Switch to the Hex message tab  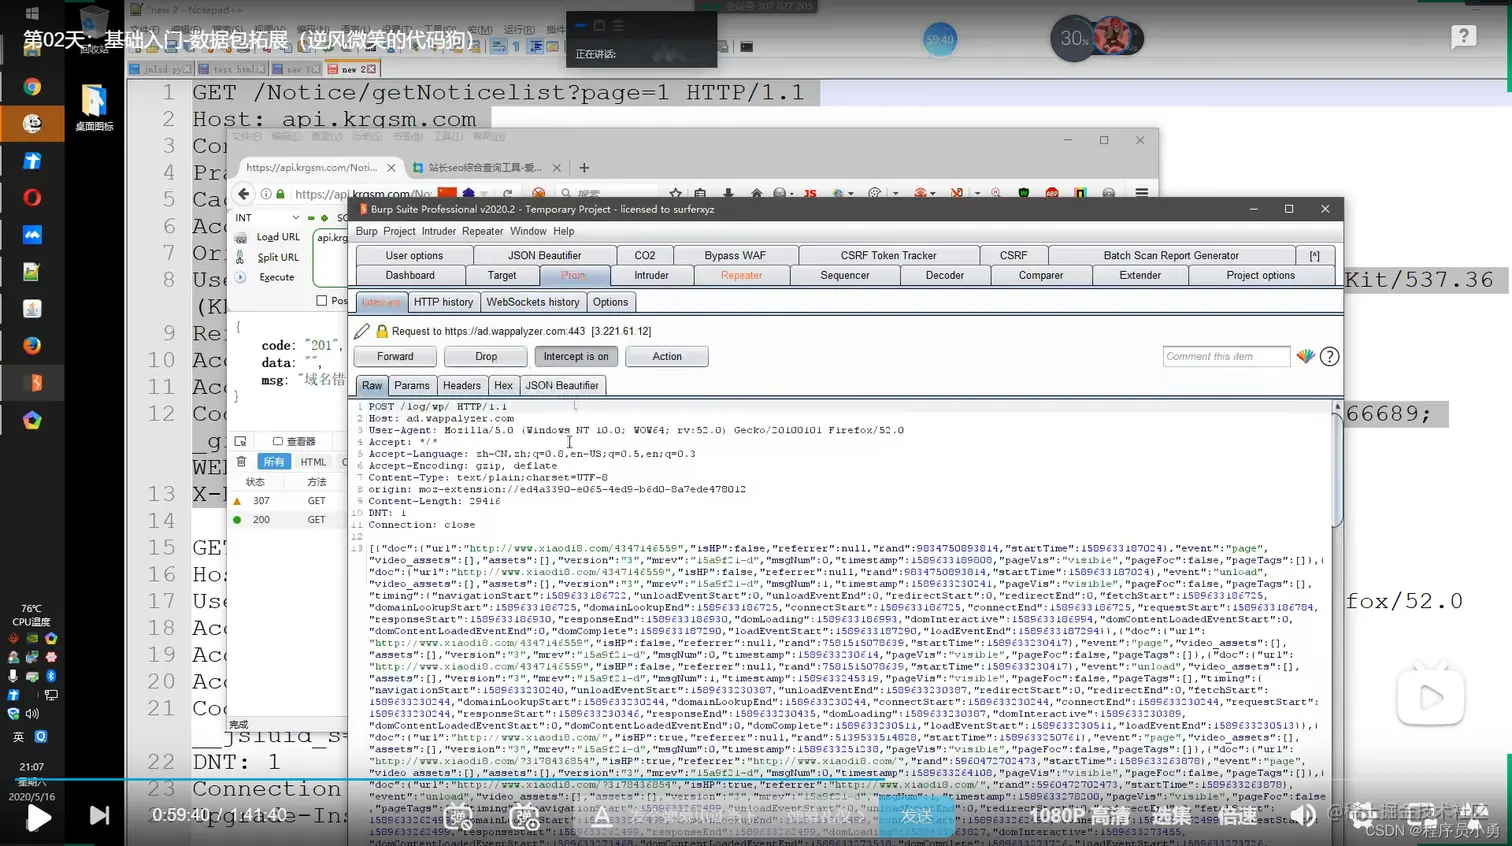[x=503, y=386]
